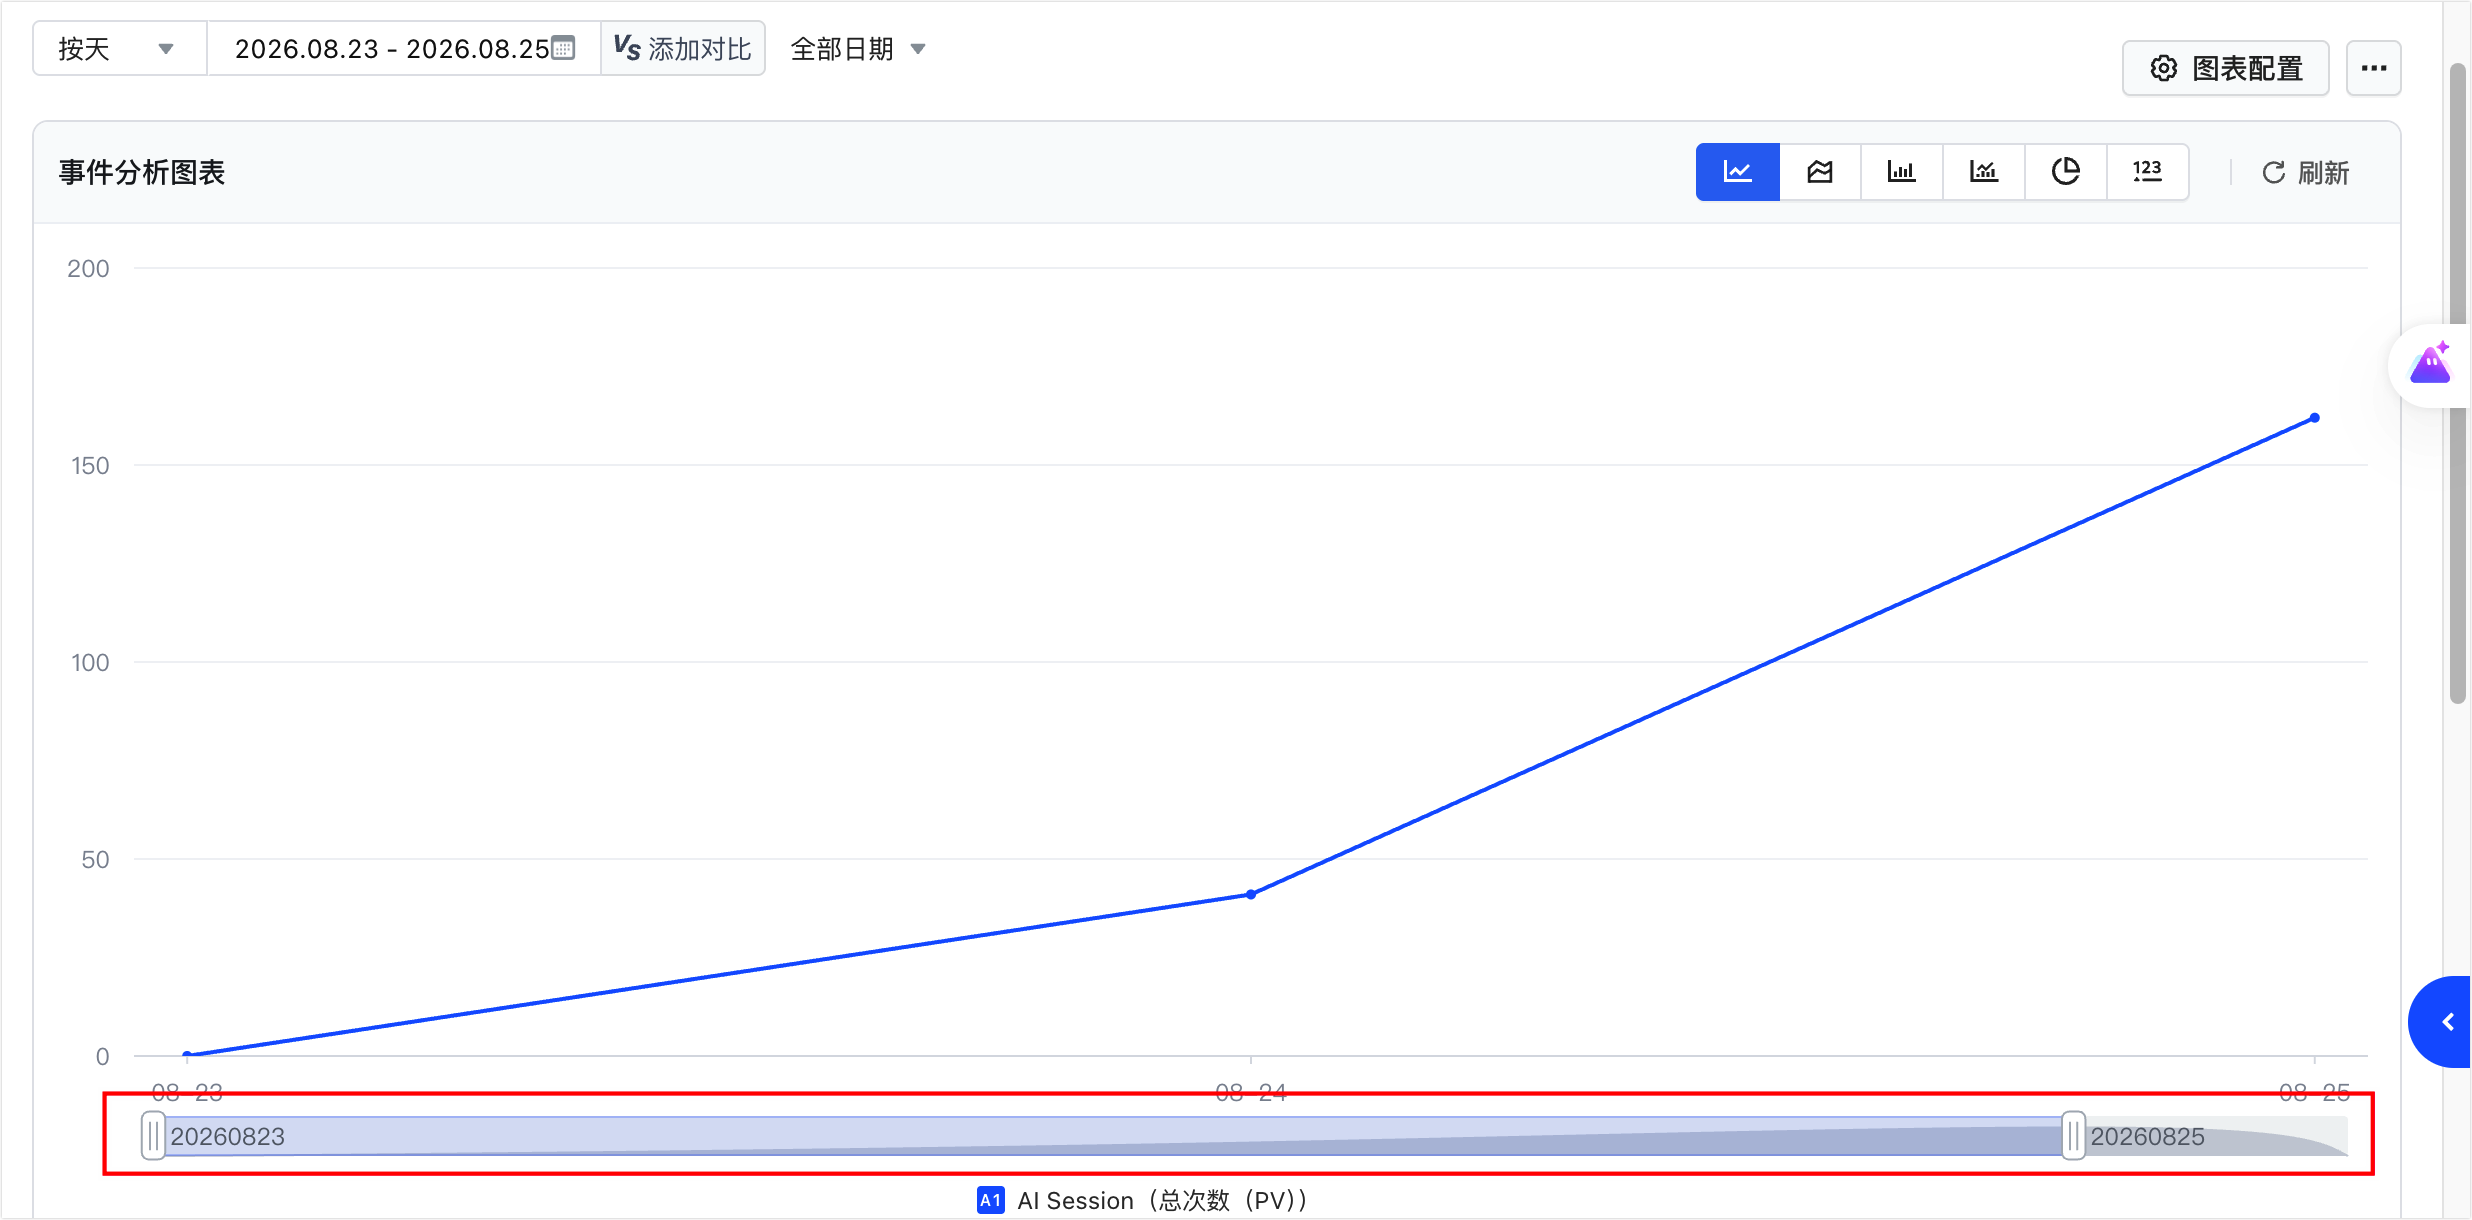Viewport: 2472px width, 1220px height.
Task: Open 图表配置 chart settings
Action: pyautogui.click(x=2226, y=68)
